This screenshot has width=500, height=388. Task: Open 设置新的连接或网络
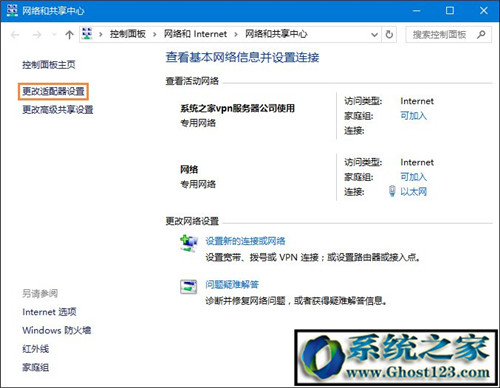[245, 241]
